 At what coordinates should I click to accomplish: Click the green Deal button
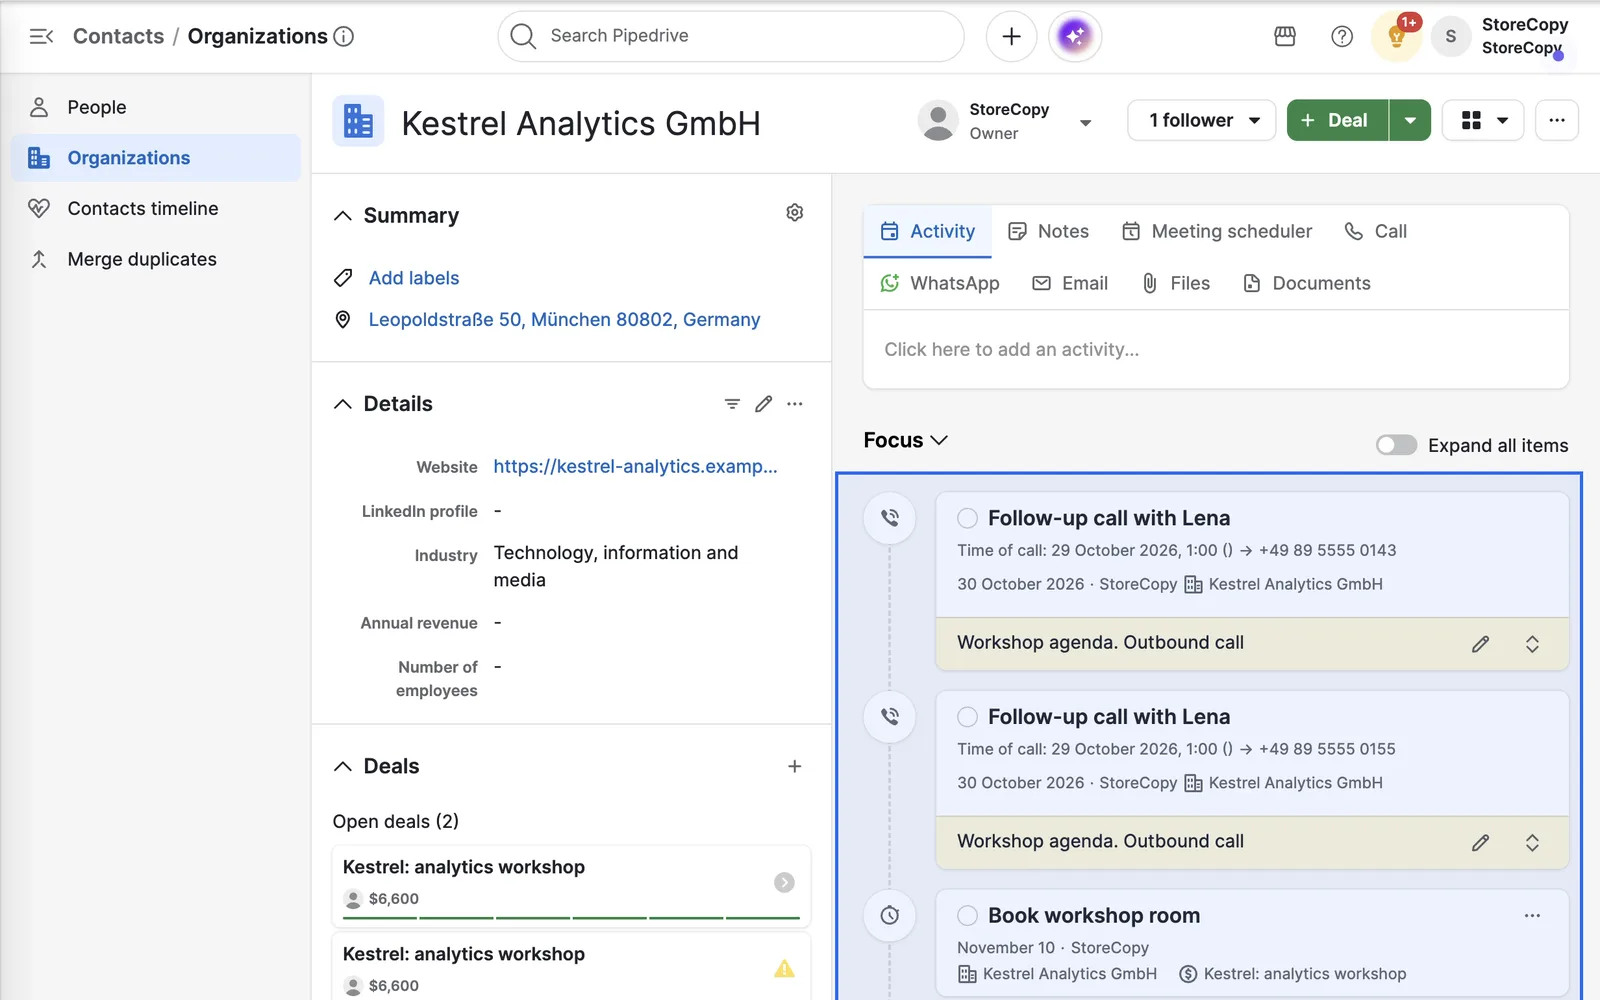[x=1337, y=120]
